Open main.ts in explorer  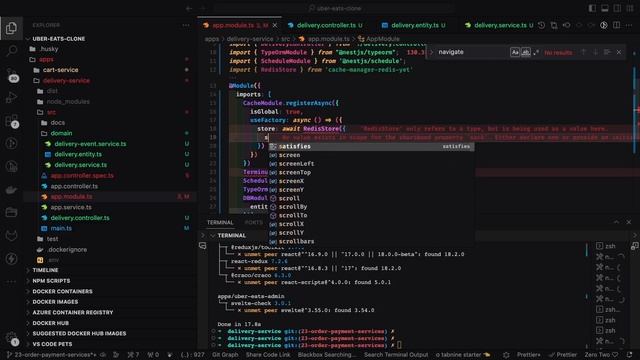click(61, 228)
